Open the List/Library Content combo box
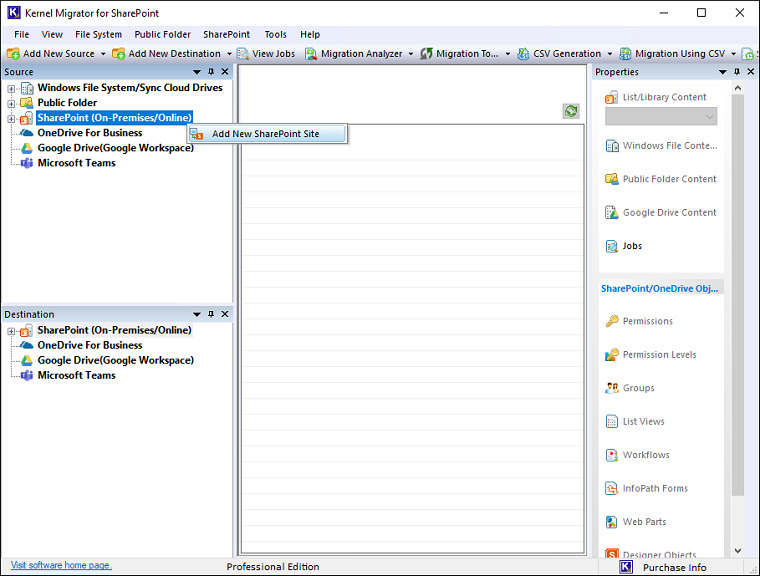The image size is (760, 576). [x=661, y=117]
